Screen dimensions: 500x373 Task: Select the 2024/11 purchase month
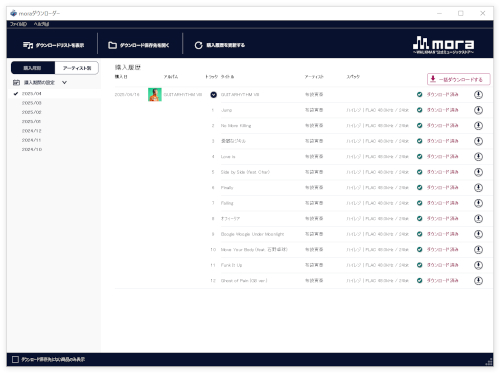click(32, 140)
